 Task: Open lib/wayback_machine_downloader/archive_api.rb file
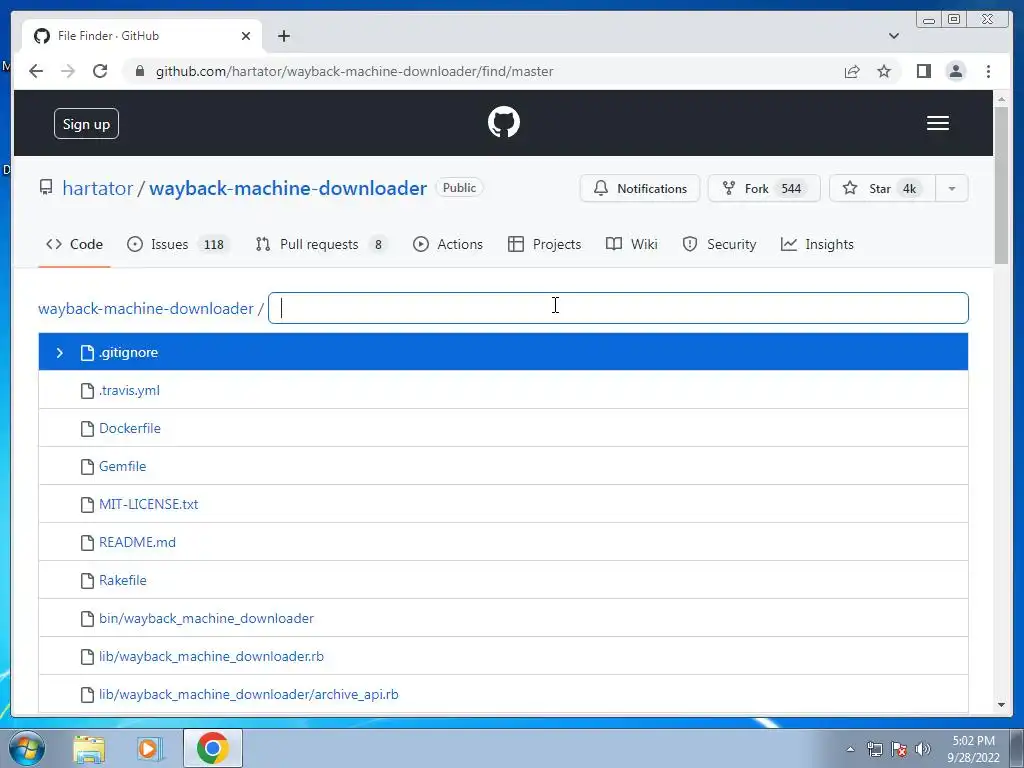click(249, 694)
